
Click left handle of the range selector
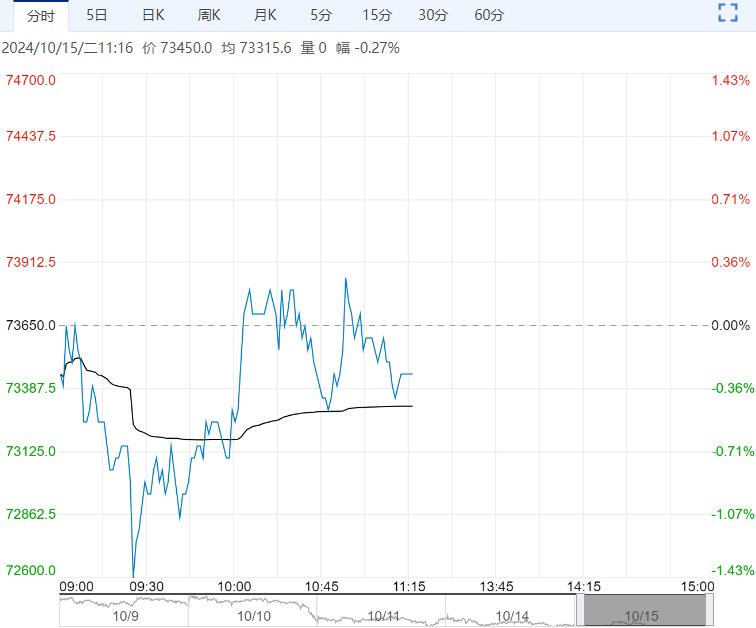coord(579,610)
